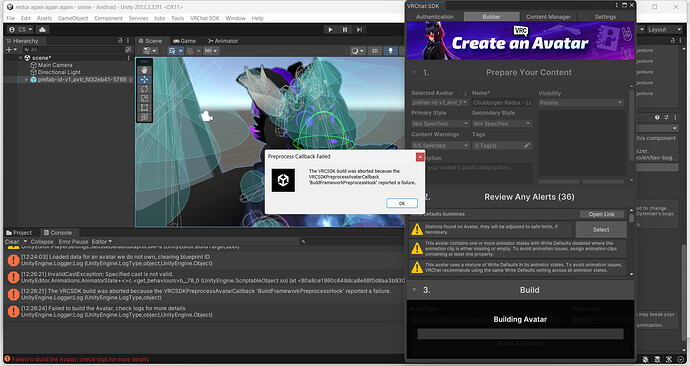Image resolution: width=690 pixels, height=366 pixels.
Task: Click the Step forward button
Action: (360, 29)
